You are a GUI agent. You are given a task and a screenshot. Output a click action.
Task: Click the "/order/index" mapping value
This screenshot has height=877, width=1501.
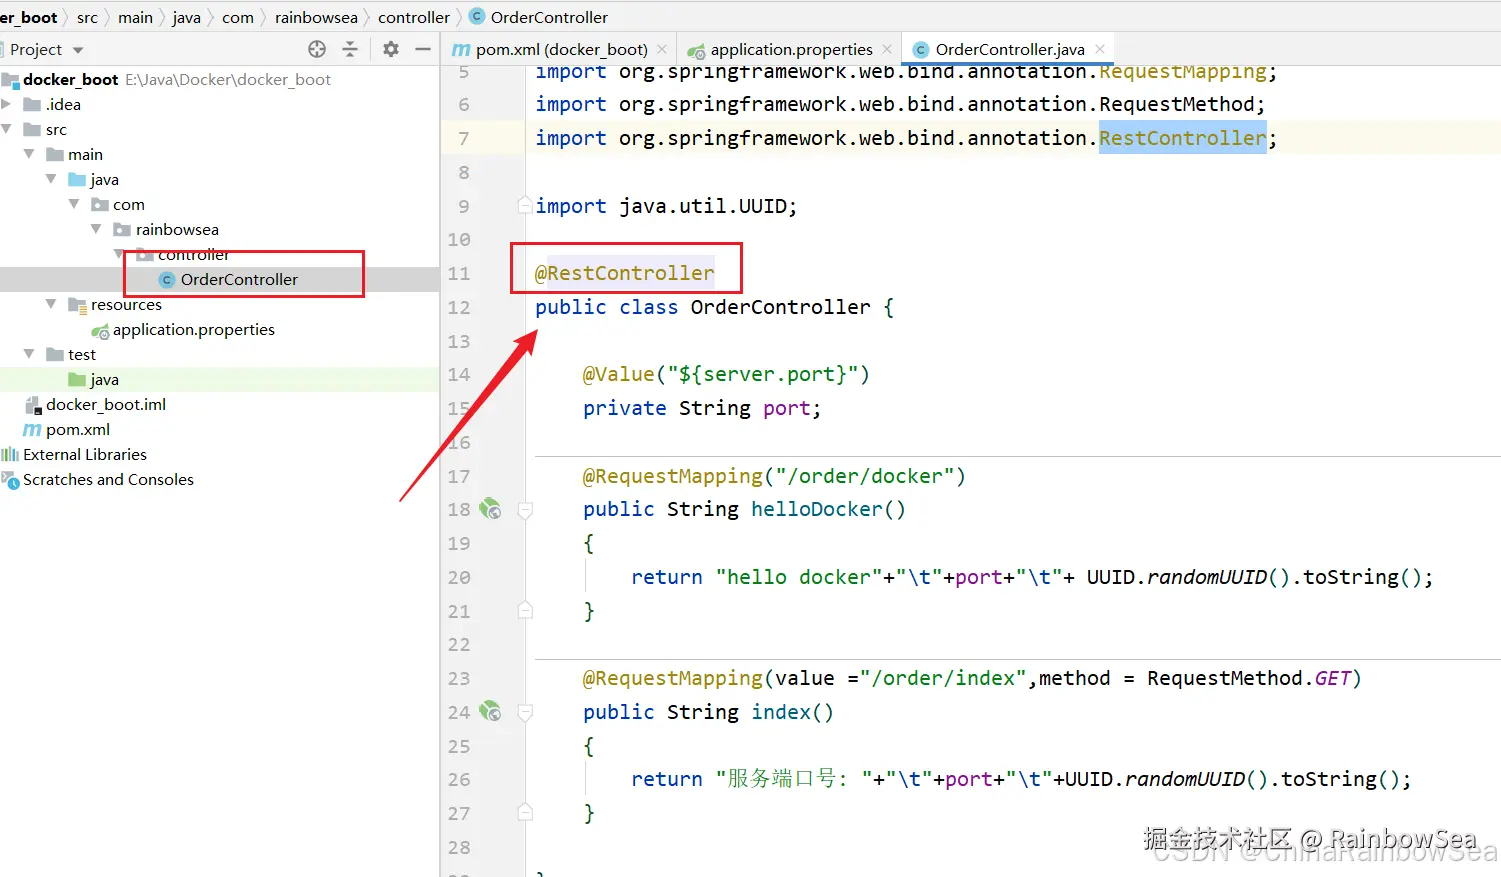[x=945, y=678]
